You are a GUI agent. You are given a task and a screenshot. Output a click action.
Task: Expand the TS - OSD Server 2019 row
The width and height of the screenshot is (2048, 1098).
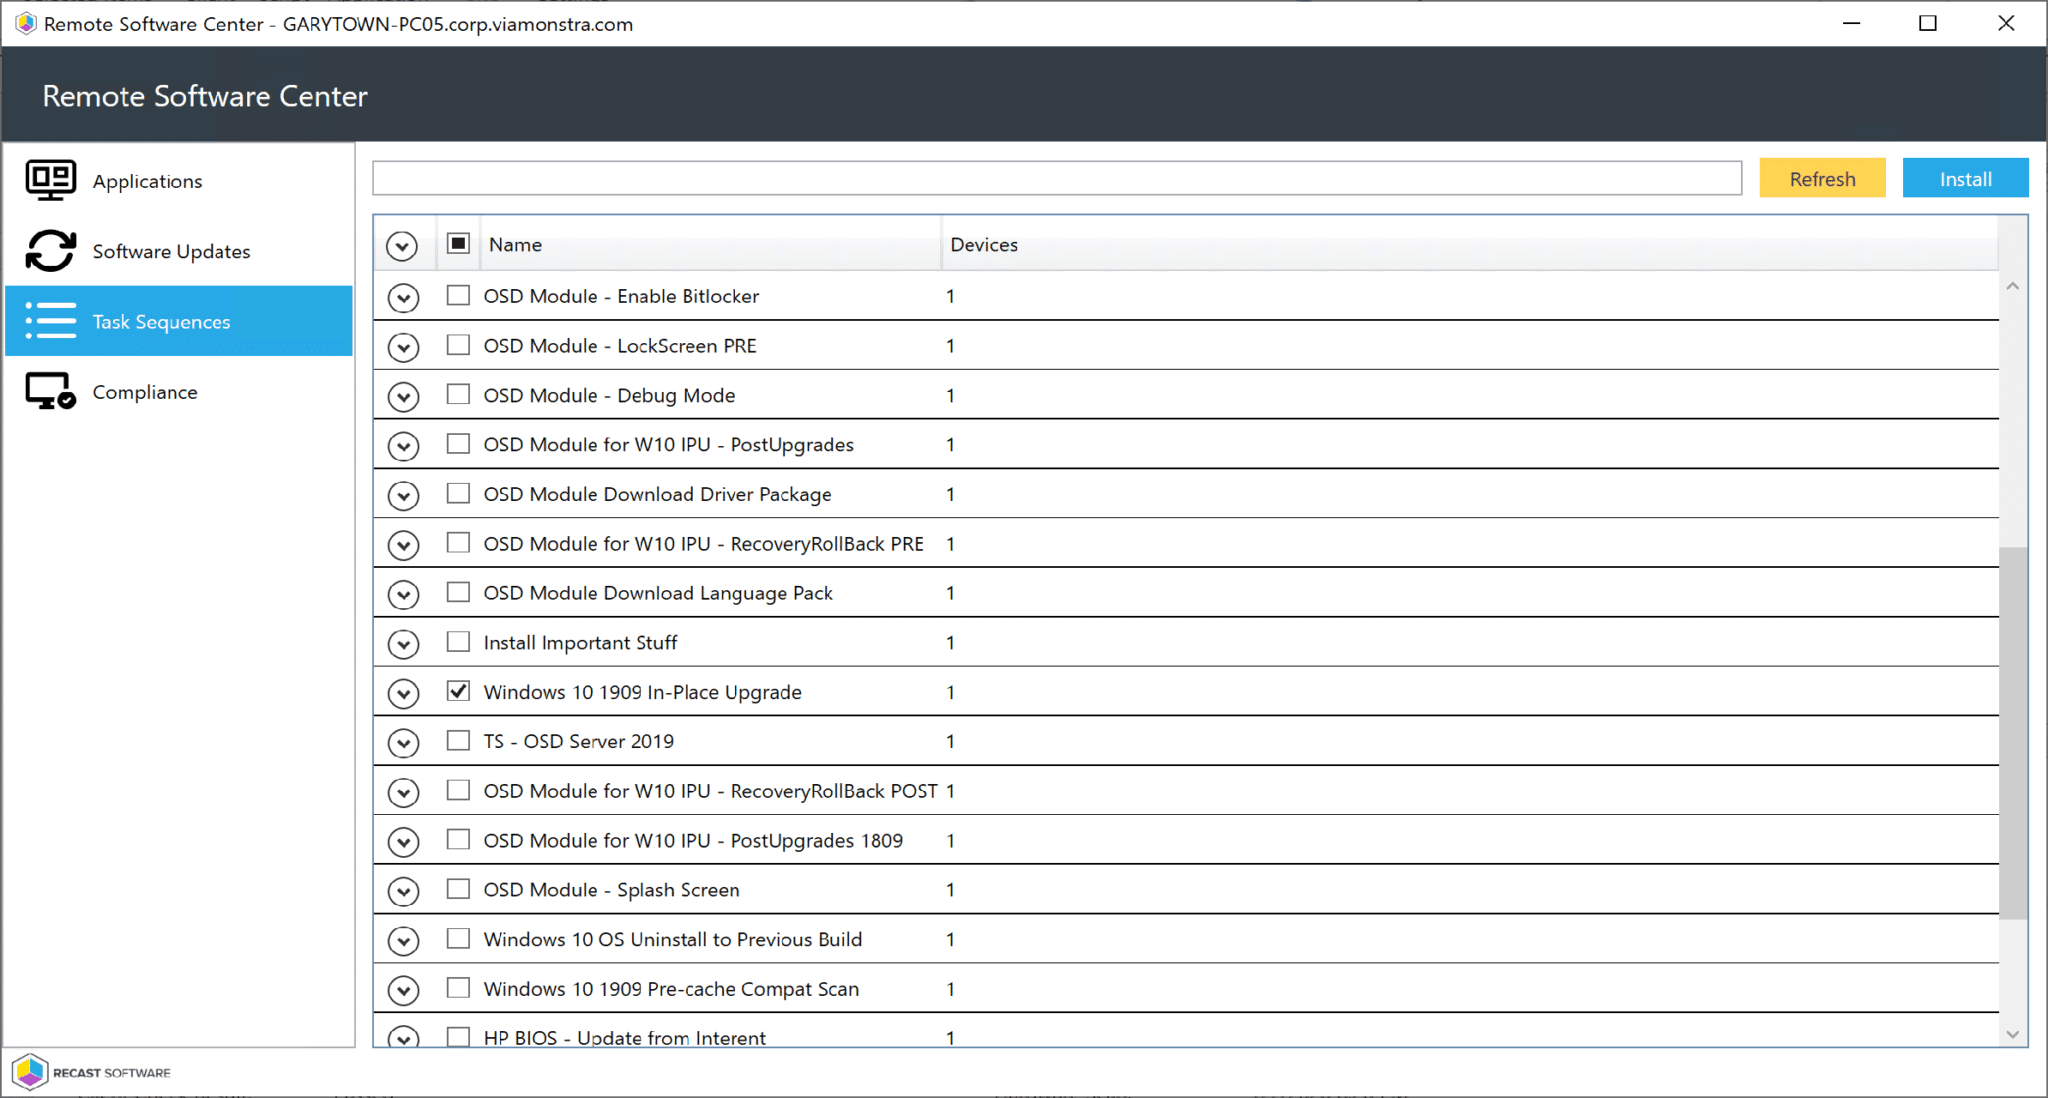[x=403, y=743]
